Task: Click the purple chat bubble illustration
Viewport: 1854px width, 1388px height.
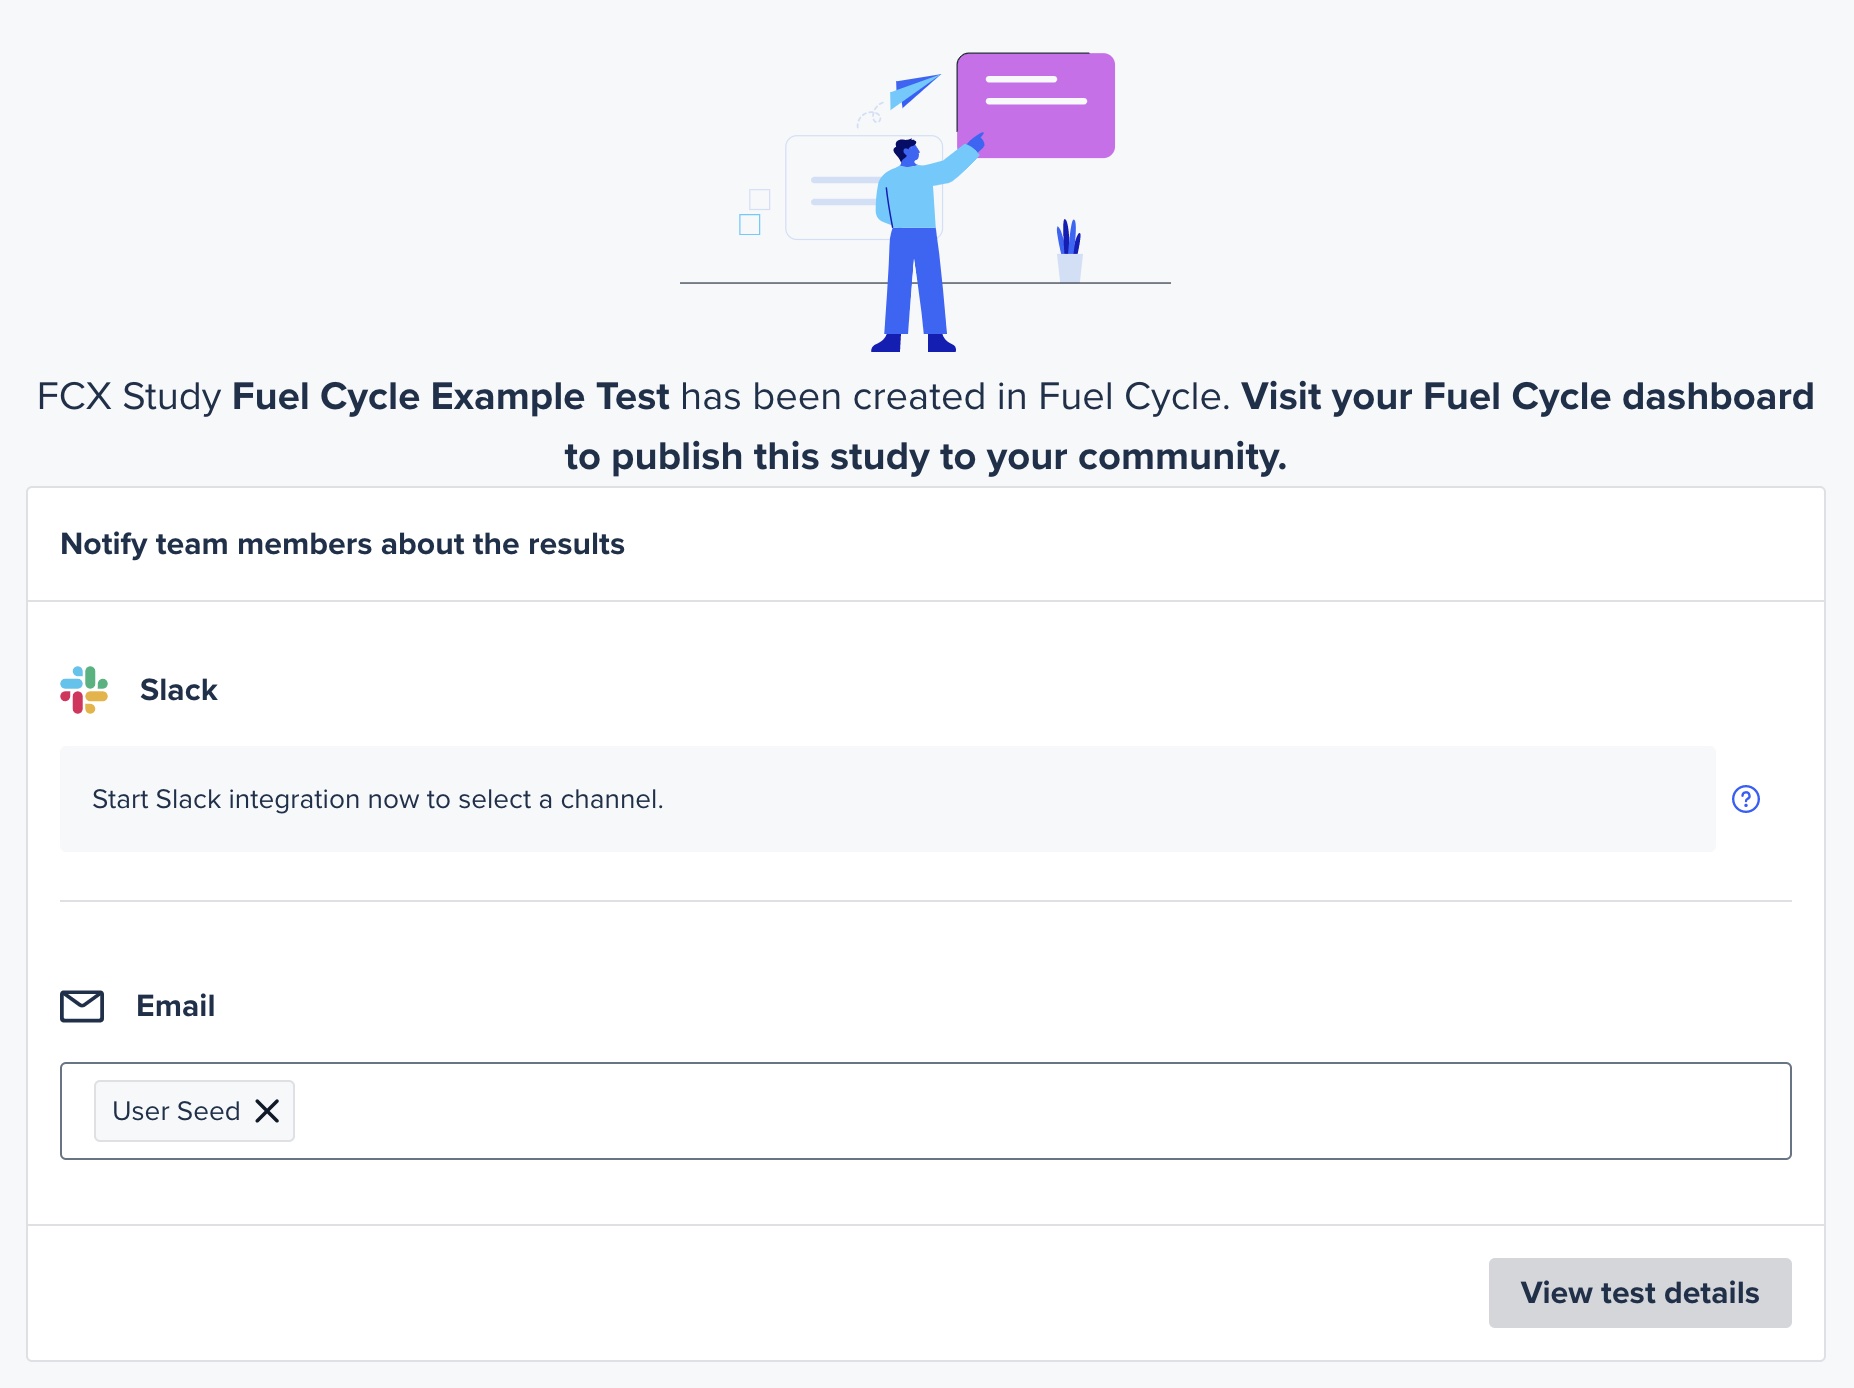Action: [x=1036, y=105]
